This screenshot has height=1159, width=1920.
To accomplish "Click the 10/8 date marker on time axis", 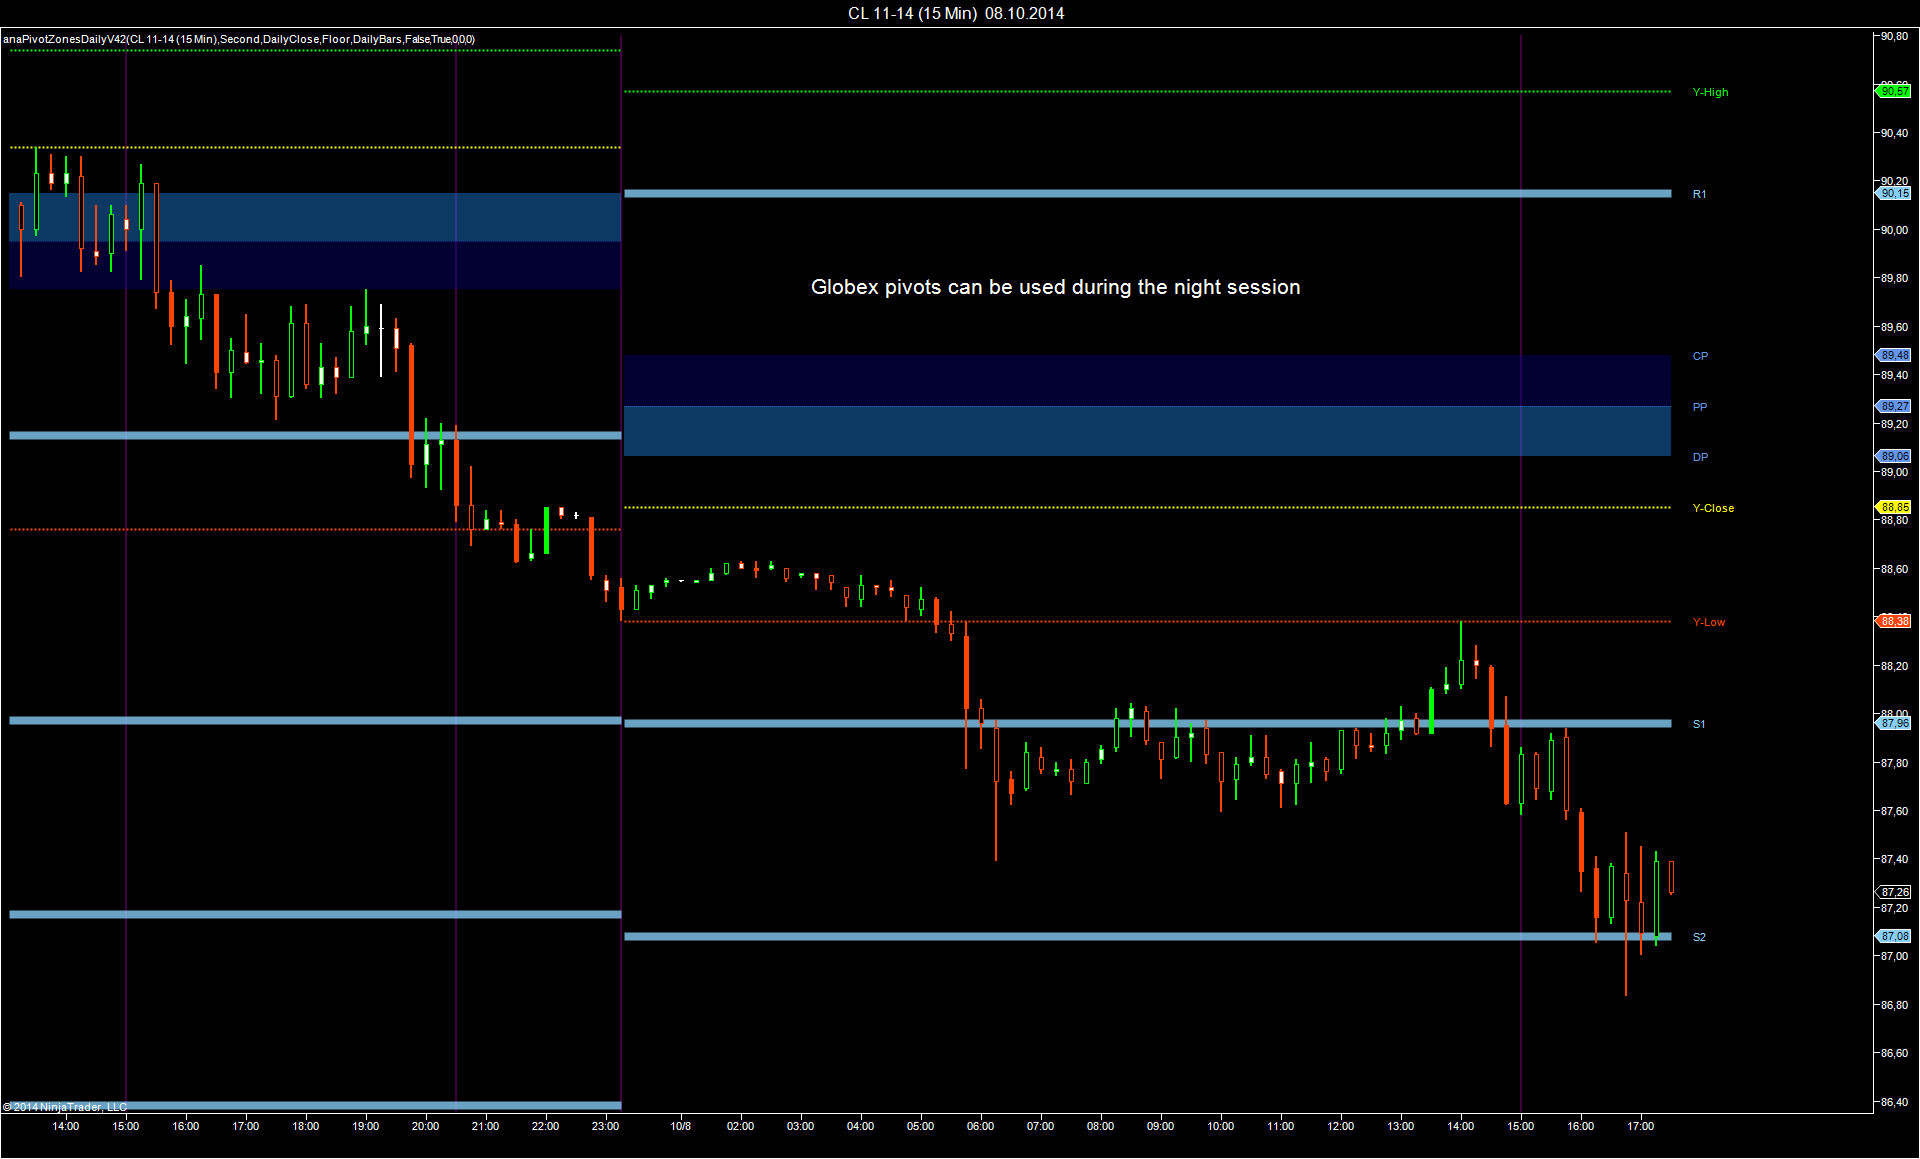I will click(x=680, y=1126).
